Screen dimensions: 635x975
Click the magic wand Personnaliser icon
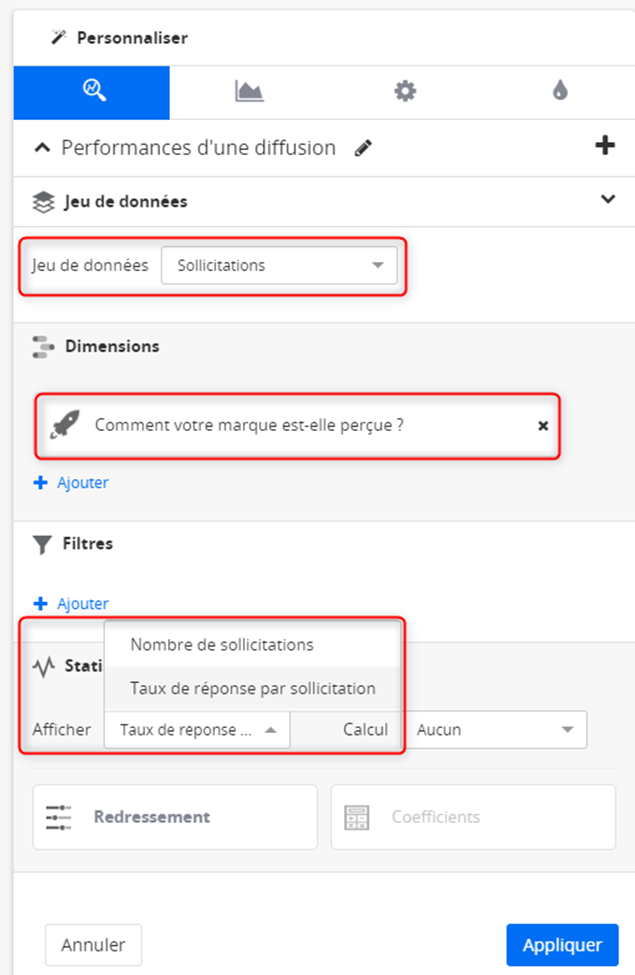(58, 38)
